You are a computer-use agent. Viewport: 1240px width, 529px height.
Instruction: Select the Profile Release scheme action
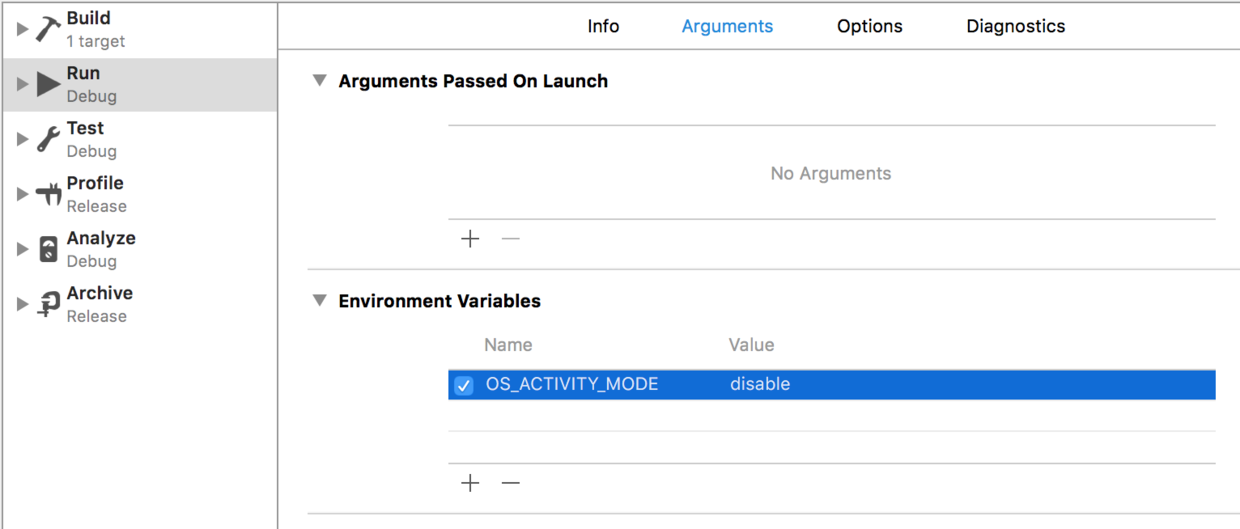click(96, 194)
